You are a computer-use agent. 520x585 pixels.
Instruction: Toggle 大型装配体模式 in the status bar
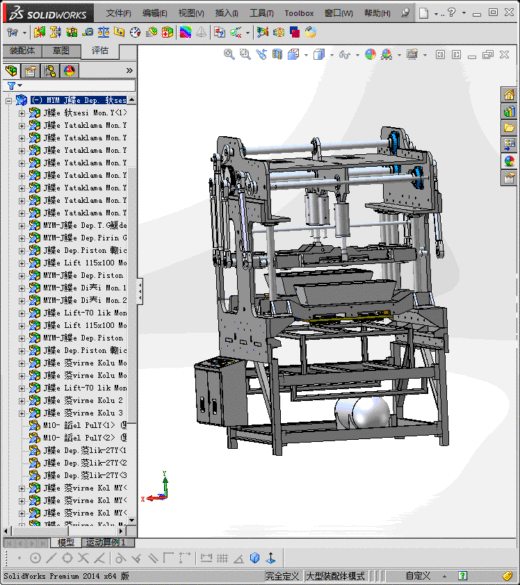[335, 576]
